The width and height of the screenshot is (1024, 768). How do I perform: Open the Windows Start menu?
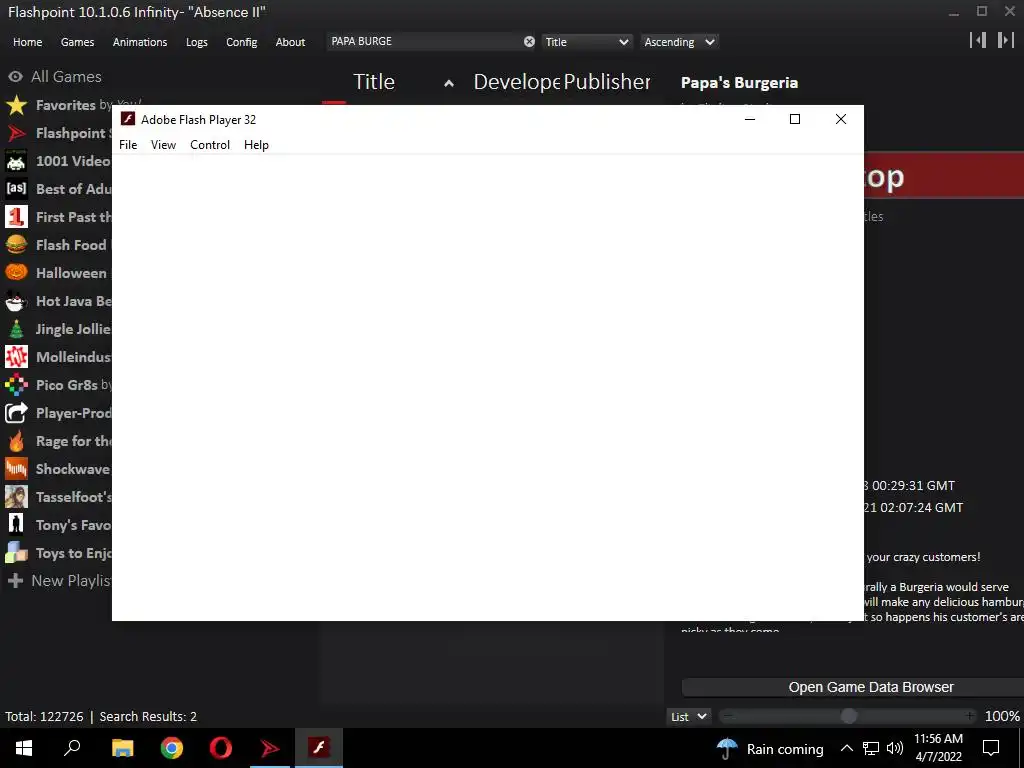point(24,748)
